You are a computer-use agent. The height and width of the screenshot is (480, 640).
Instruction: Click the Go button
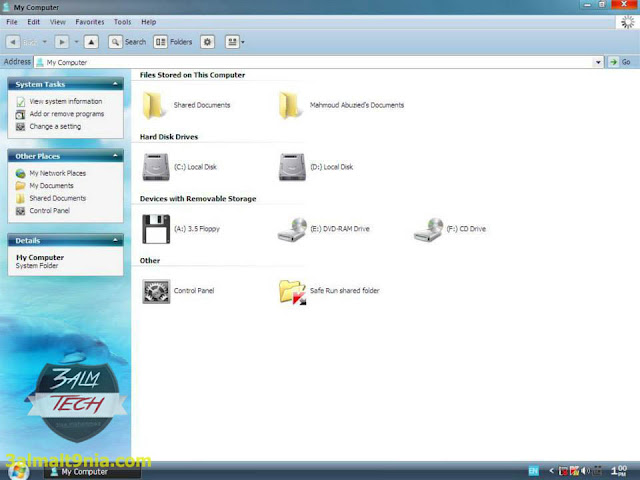tap(621, 62)
